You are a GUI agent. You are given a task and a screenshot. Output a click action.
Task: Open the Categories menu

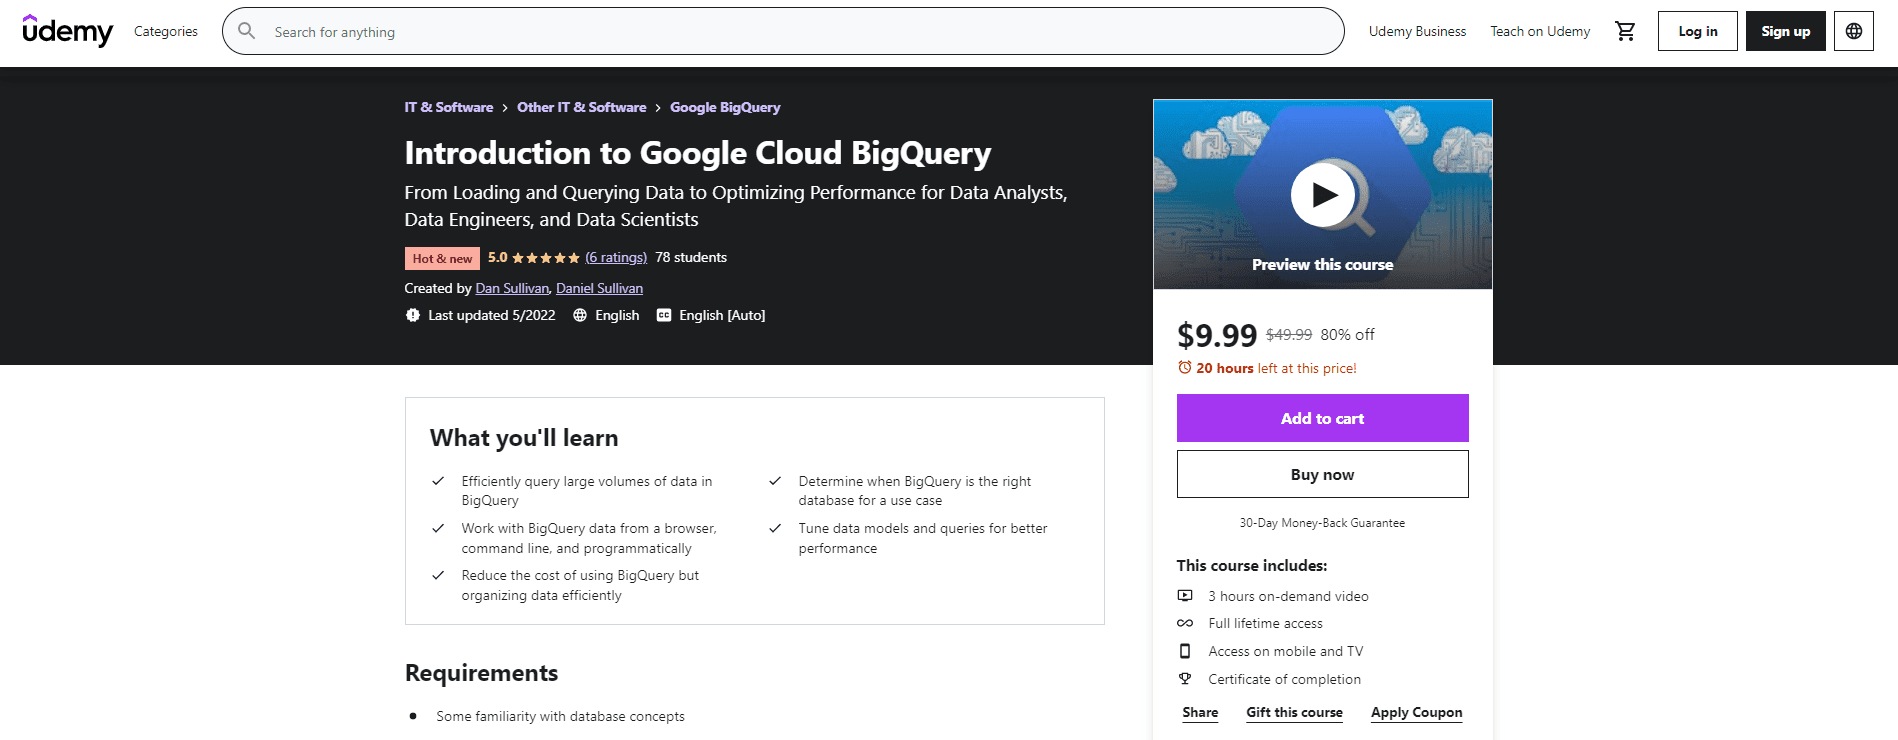(166, 31)
